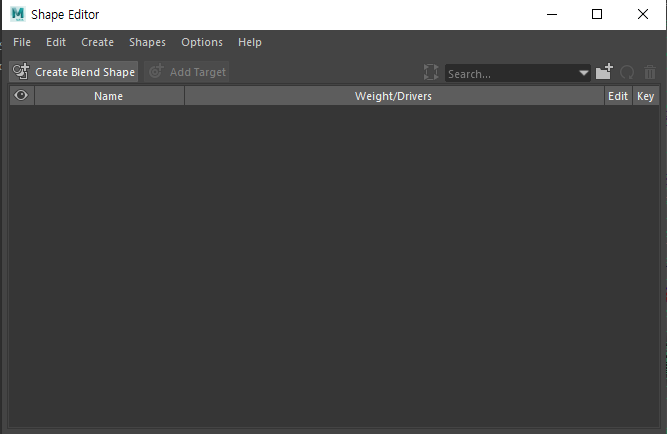
Task: Click the trash delete icon
Action: tap(650, 72)
